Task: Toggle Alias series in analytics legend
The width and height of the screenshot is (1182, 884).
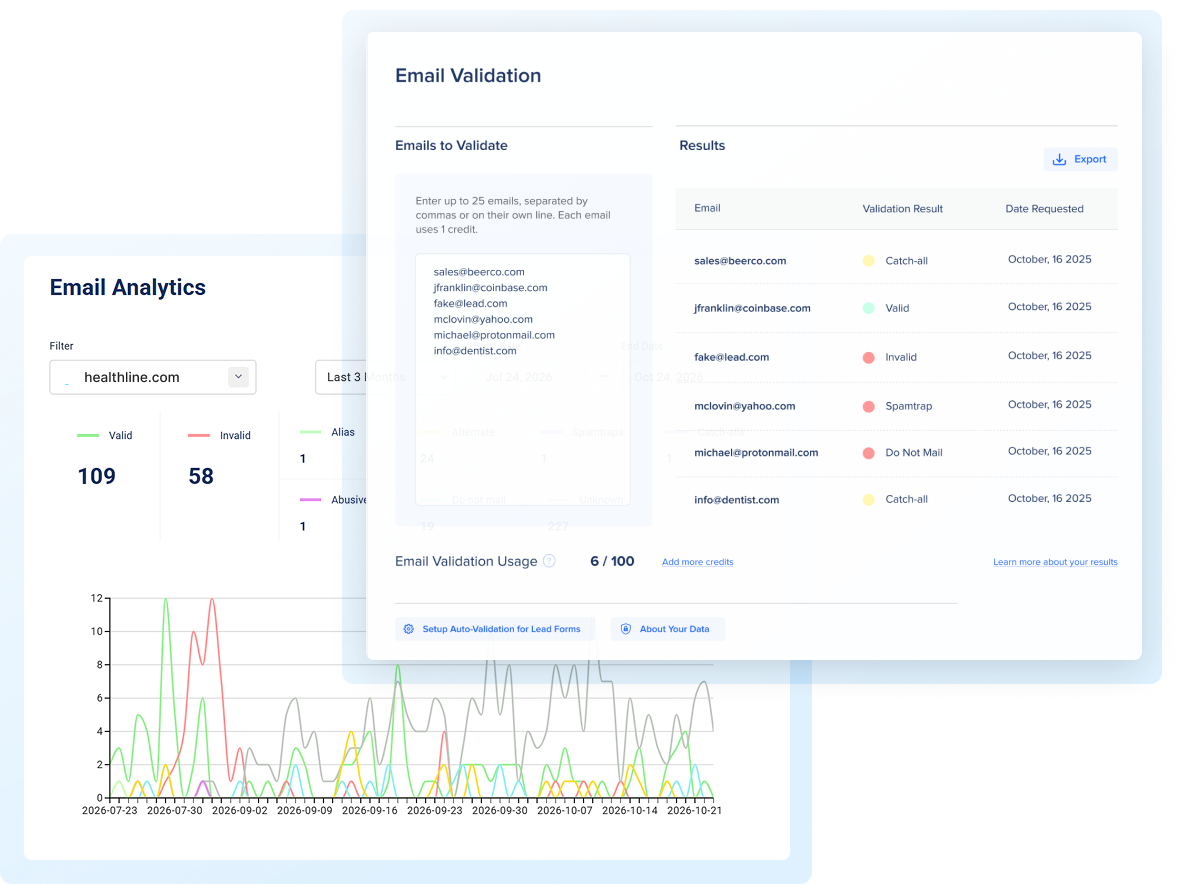Action: pos(327,432)
